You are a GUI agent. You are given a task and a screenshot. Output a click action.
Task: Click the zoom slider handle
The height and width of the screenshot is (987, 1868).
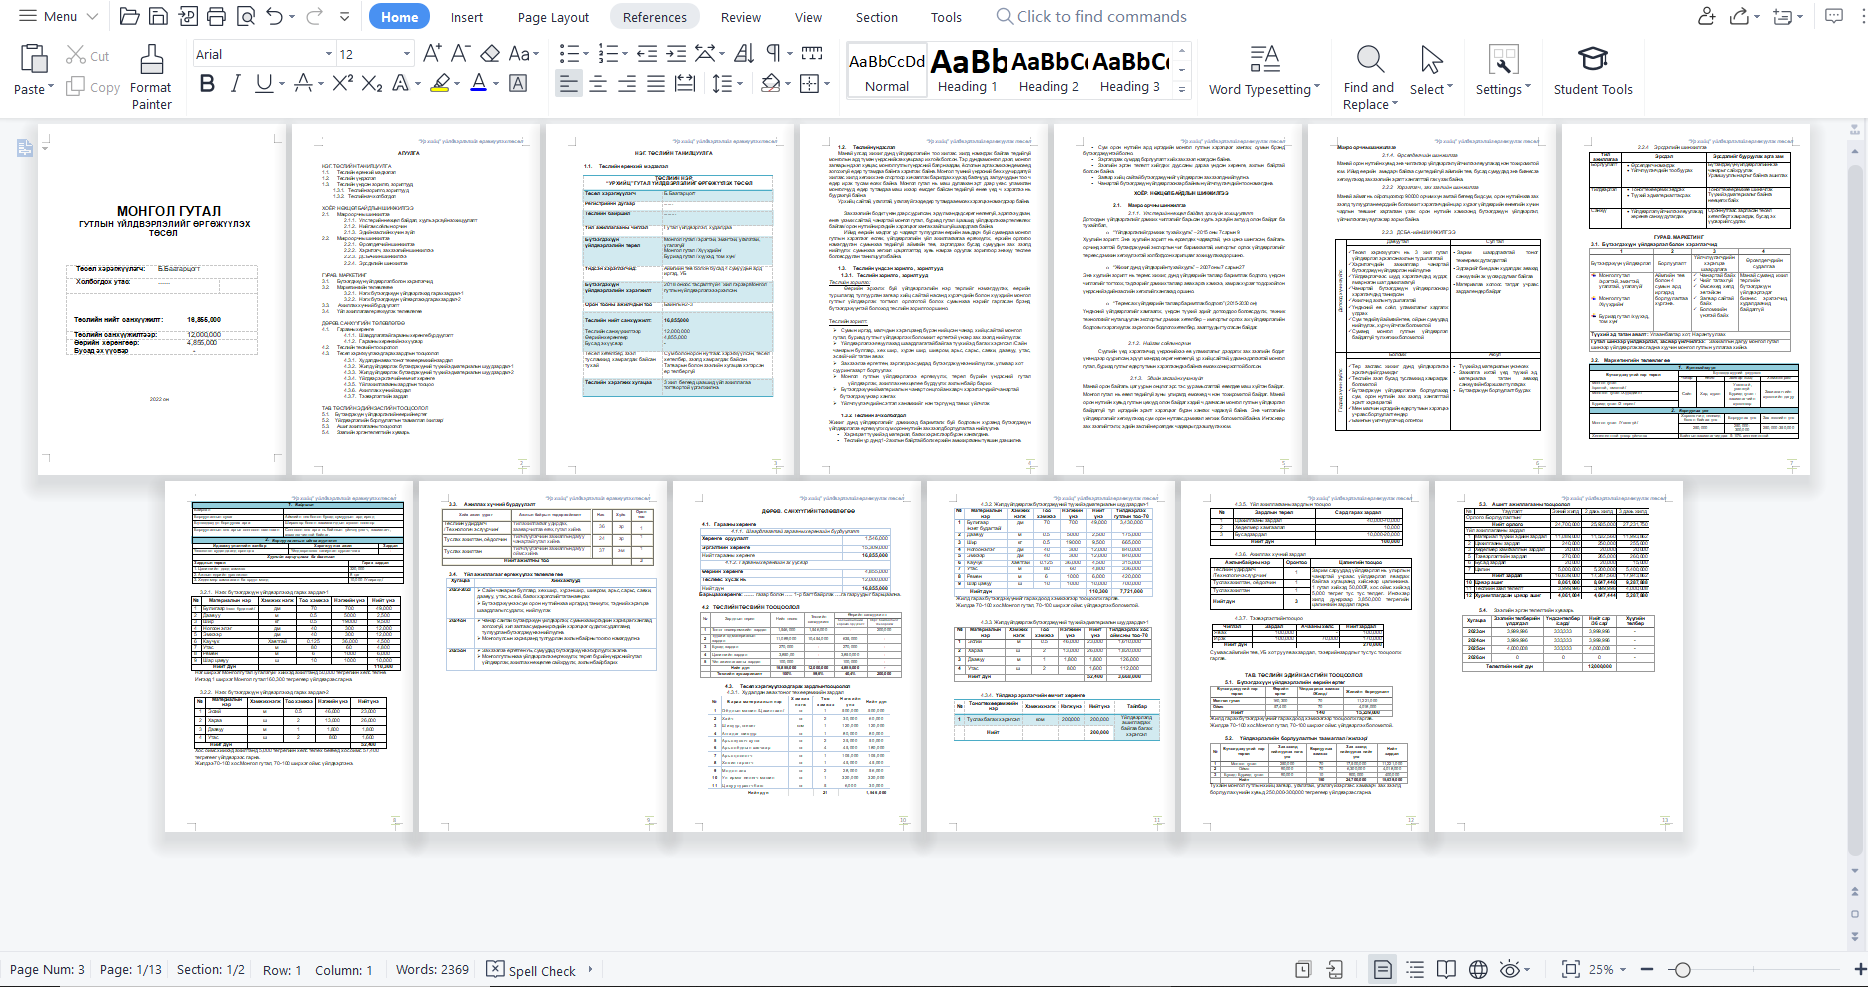coord(1682,969)
